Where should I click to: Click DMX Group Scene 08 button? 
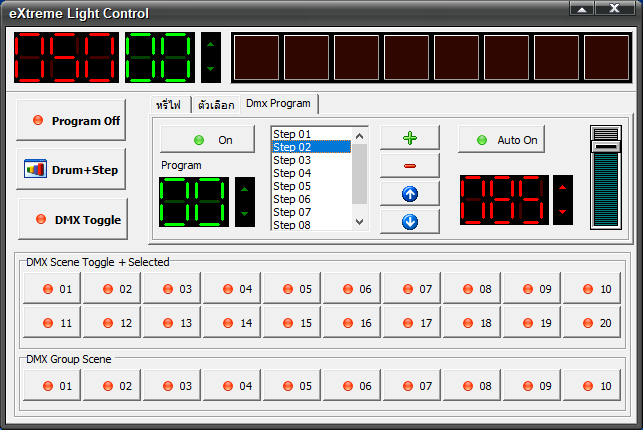pos(472,386)
